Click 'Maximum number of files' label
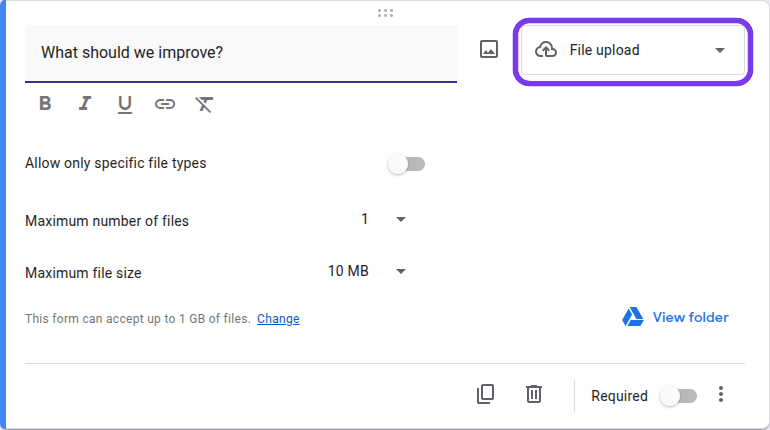Screen dimensions: 770x430 pyautogui.click(x=107, y=221)
